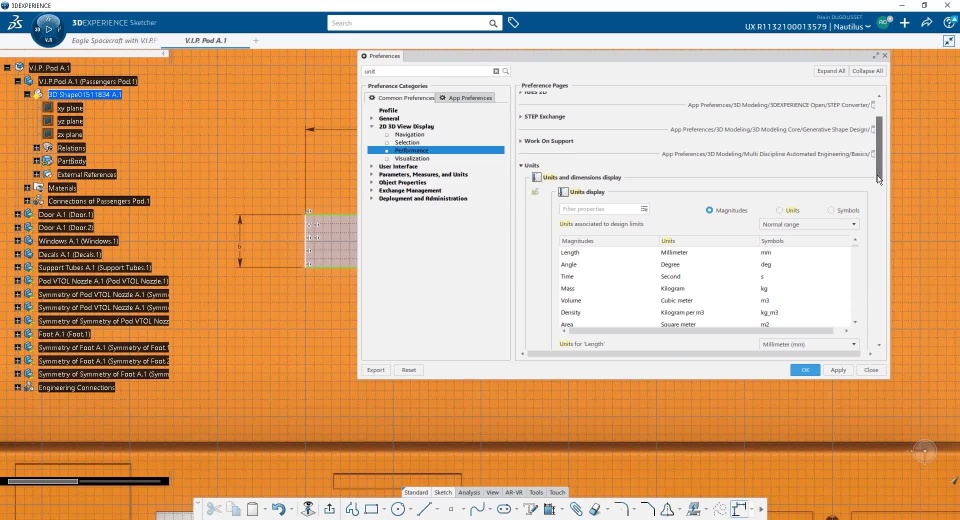
Task: Open the compass in the top-left corner
Action: [x=50, y=29]
